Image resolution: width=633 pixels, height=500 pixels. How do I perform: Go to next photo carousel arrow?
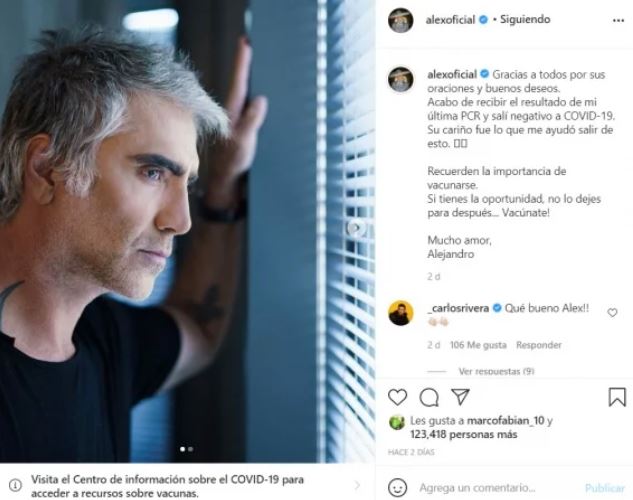(356, 228)
